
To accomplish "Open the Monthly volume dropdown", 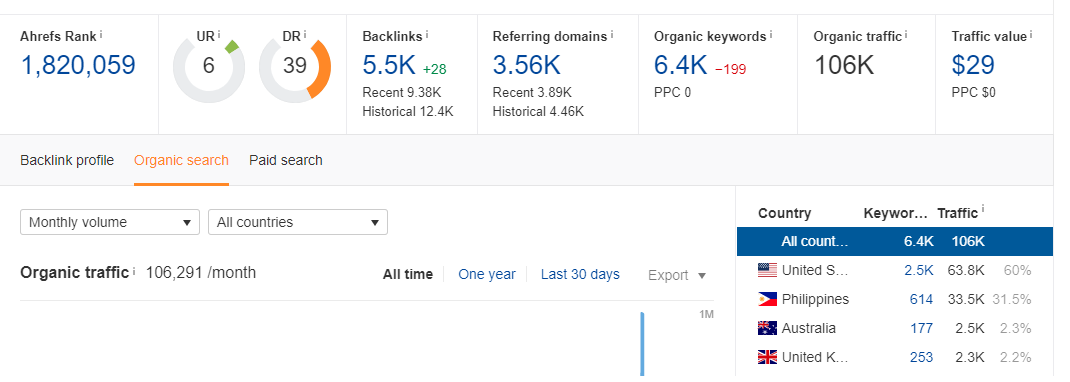I will 110,222.
